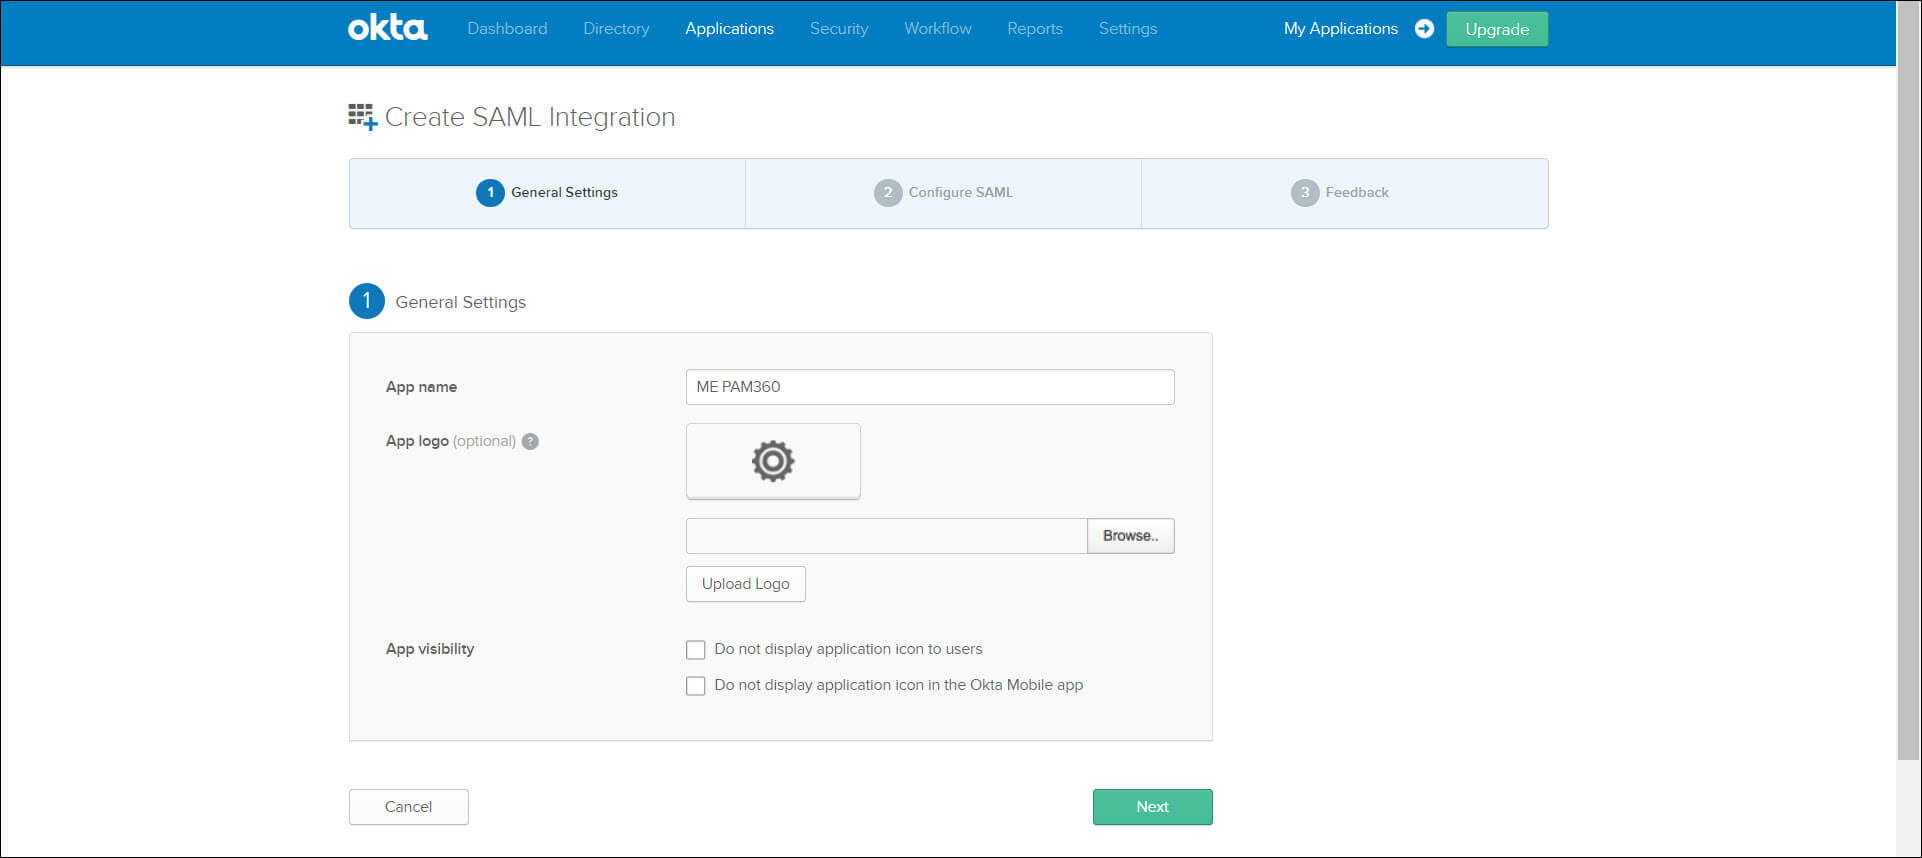Check 'Do not display icon in Okta Mobile app'
The height and width of the screenshot is (858, 1922).
pos(696,686)
